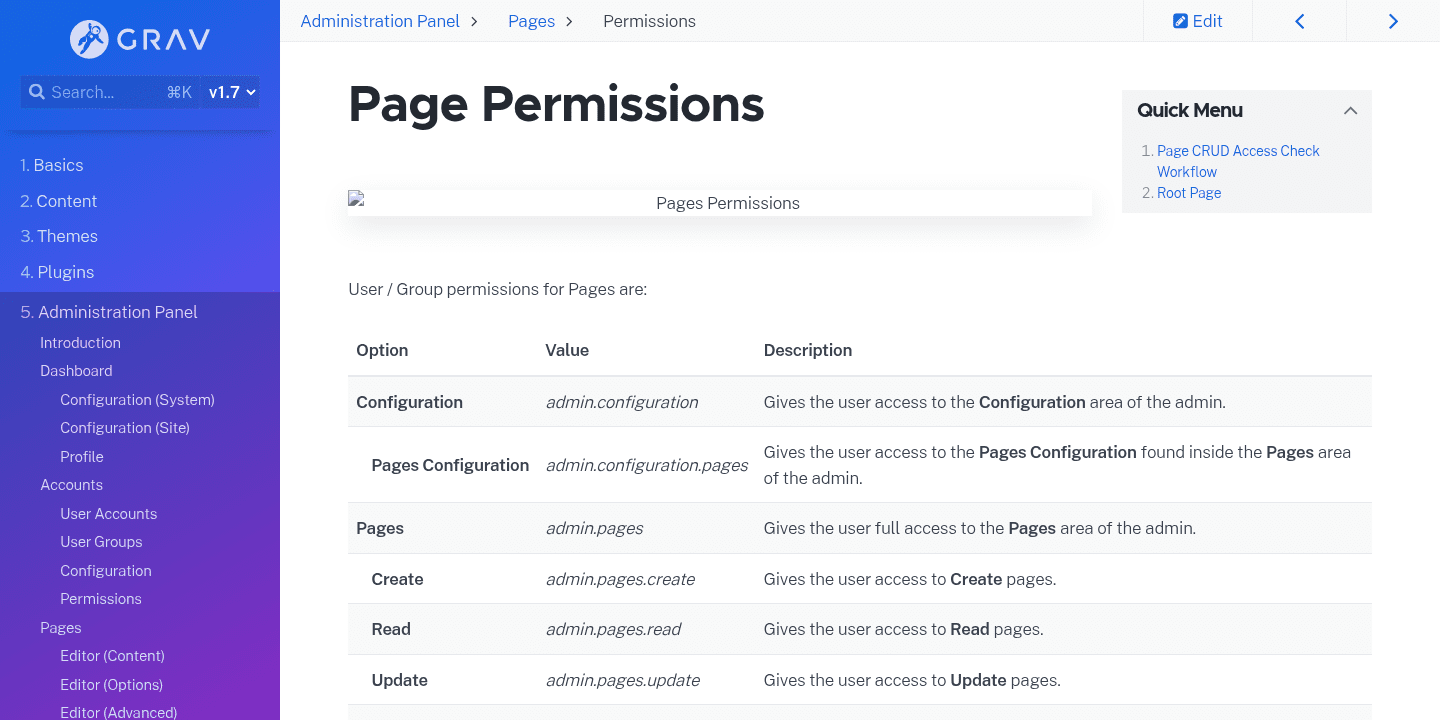The image size is (1440, 720).
Task: Select the search magnifier icon
Action: (x=37, y=91)
